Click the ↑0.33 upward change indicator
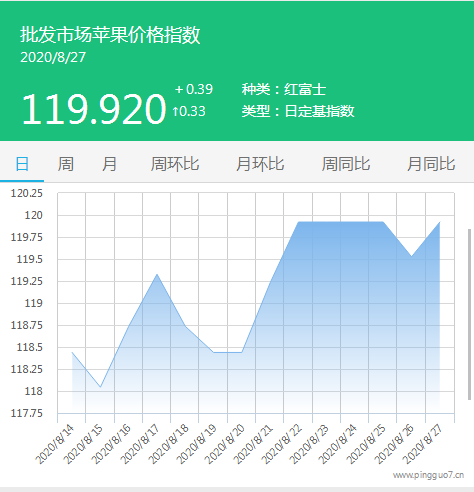 189,111
